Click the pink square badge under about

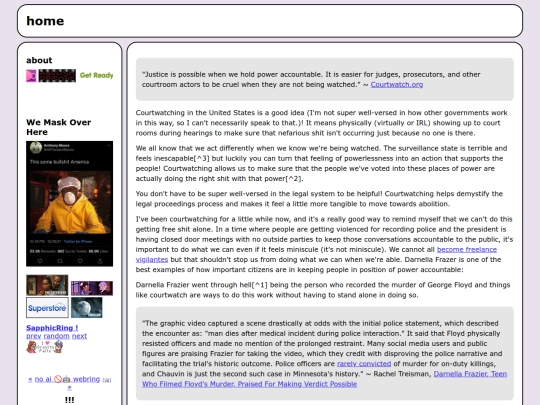(x=31, y=76)
